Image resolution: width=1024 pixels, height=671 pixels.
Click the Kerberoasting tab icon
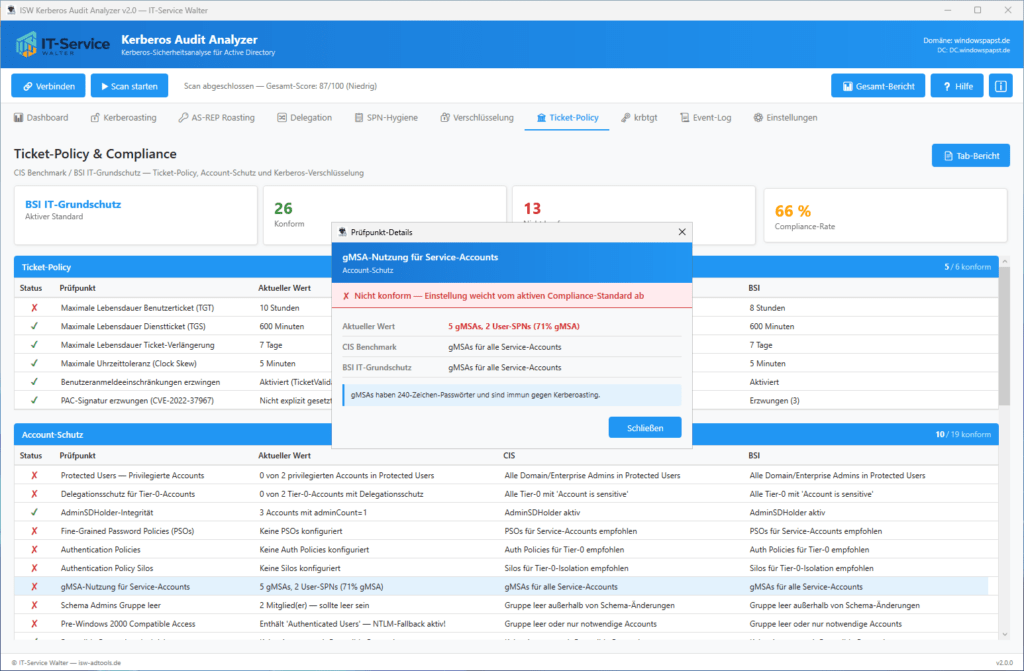pyautogui.click(x=95, y=118)
